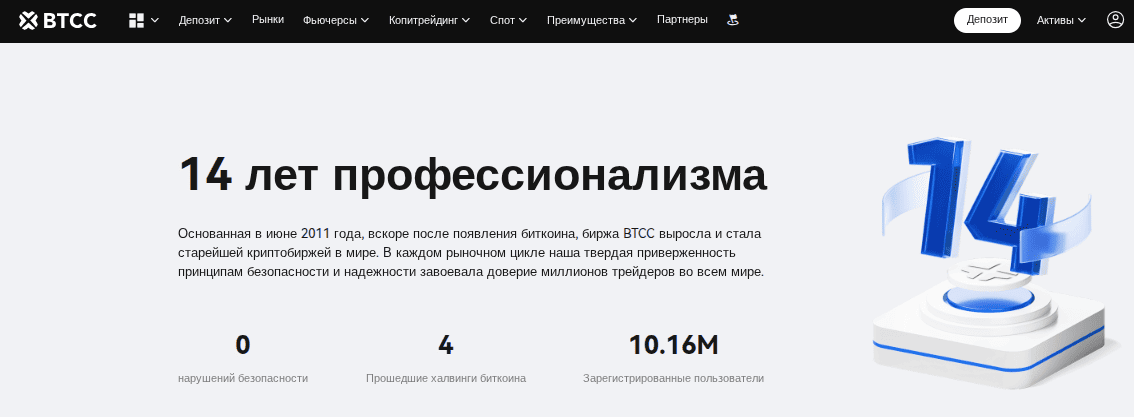The image size is (1134, 417).
Task: Expand the Фьючерсы menu
Action: pos(336,20)
